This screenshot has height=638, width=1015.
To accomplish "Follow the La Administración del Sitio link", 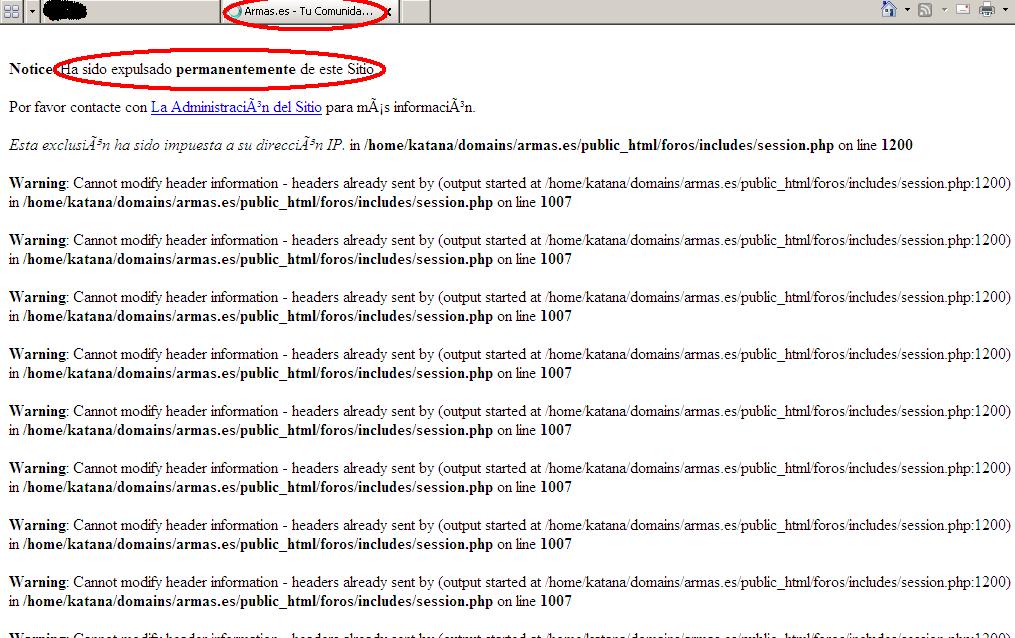I will click(236, 107).
